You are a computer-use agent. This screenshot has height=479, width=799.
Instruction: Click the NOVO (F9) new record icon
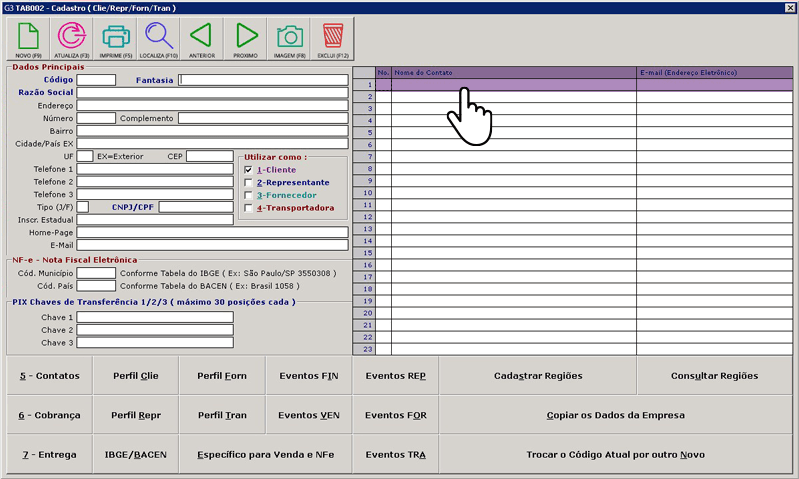(28, 38)
